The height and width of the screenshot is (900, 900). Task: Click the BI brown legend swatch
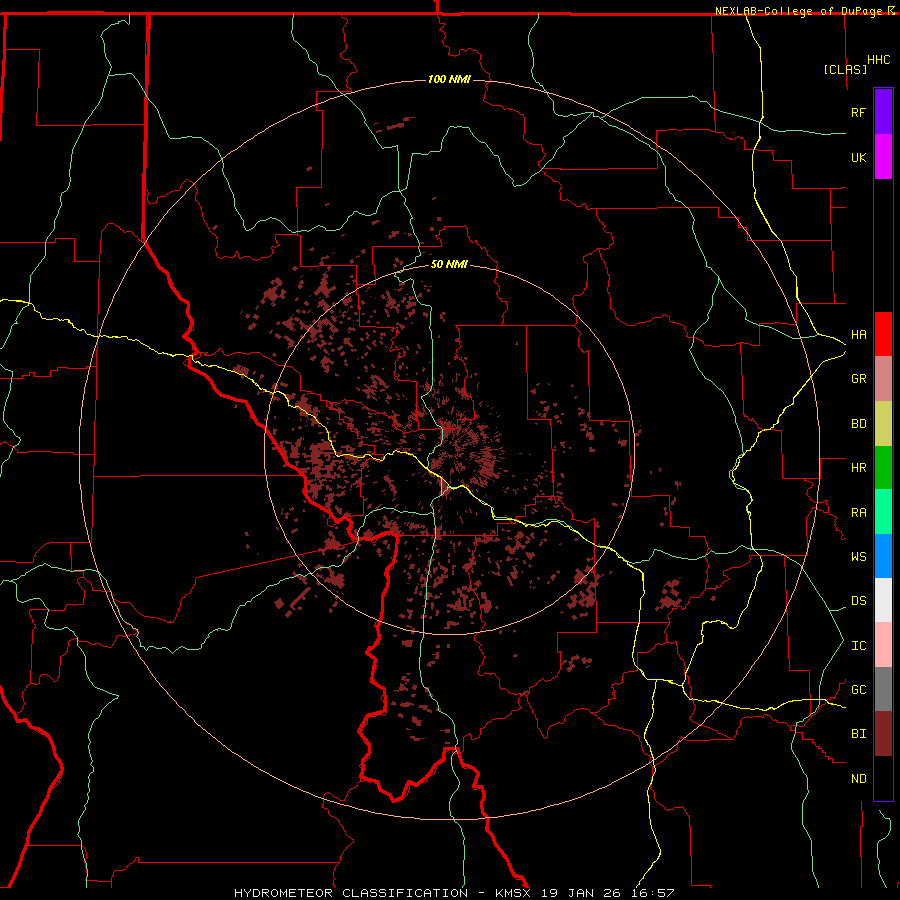[x=883, y=734]
